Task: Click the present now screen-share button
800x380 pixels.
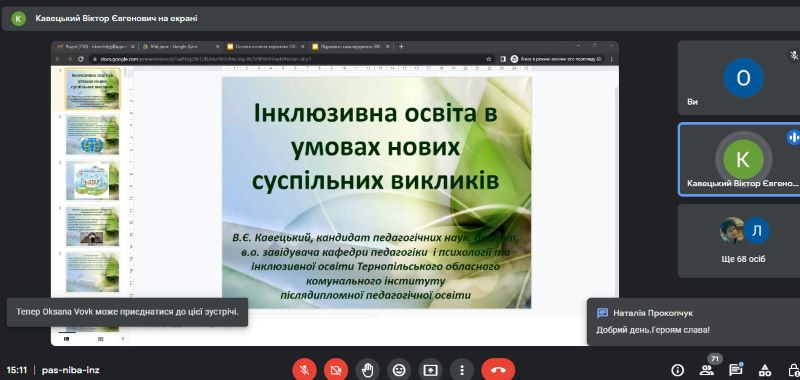Action: (x=430, y=370)
